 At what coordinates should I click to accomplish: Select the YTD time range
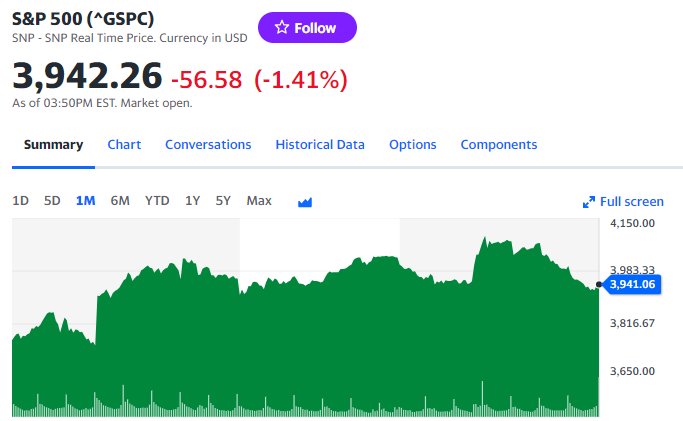click(x=157, y=201)
